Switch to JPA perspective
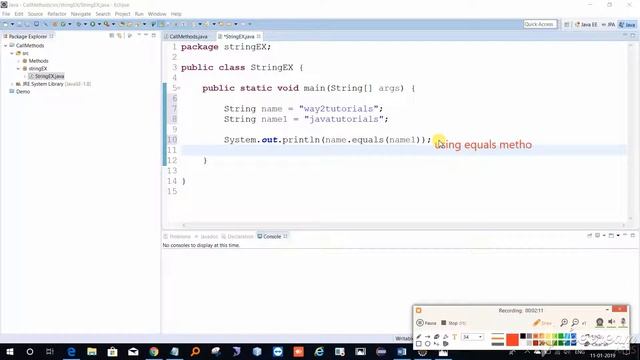 (608, 25)
